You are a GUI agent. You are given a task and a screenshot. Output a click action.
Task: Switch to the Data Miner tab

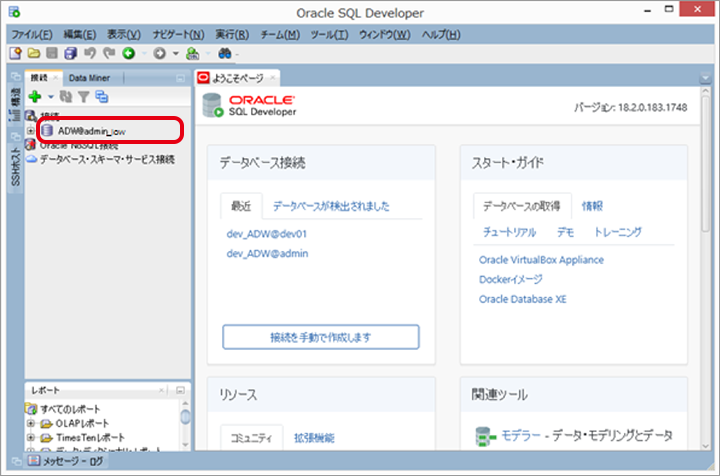coord(90,77)
